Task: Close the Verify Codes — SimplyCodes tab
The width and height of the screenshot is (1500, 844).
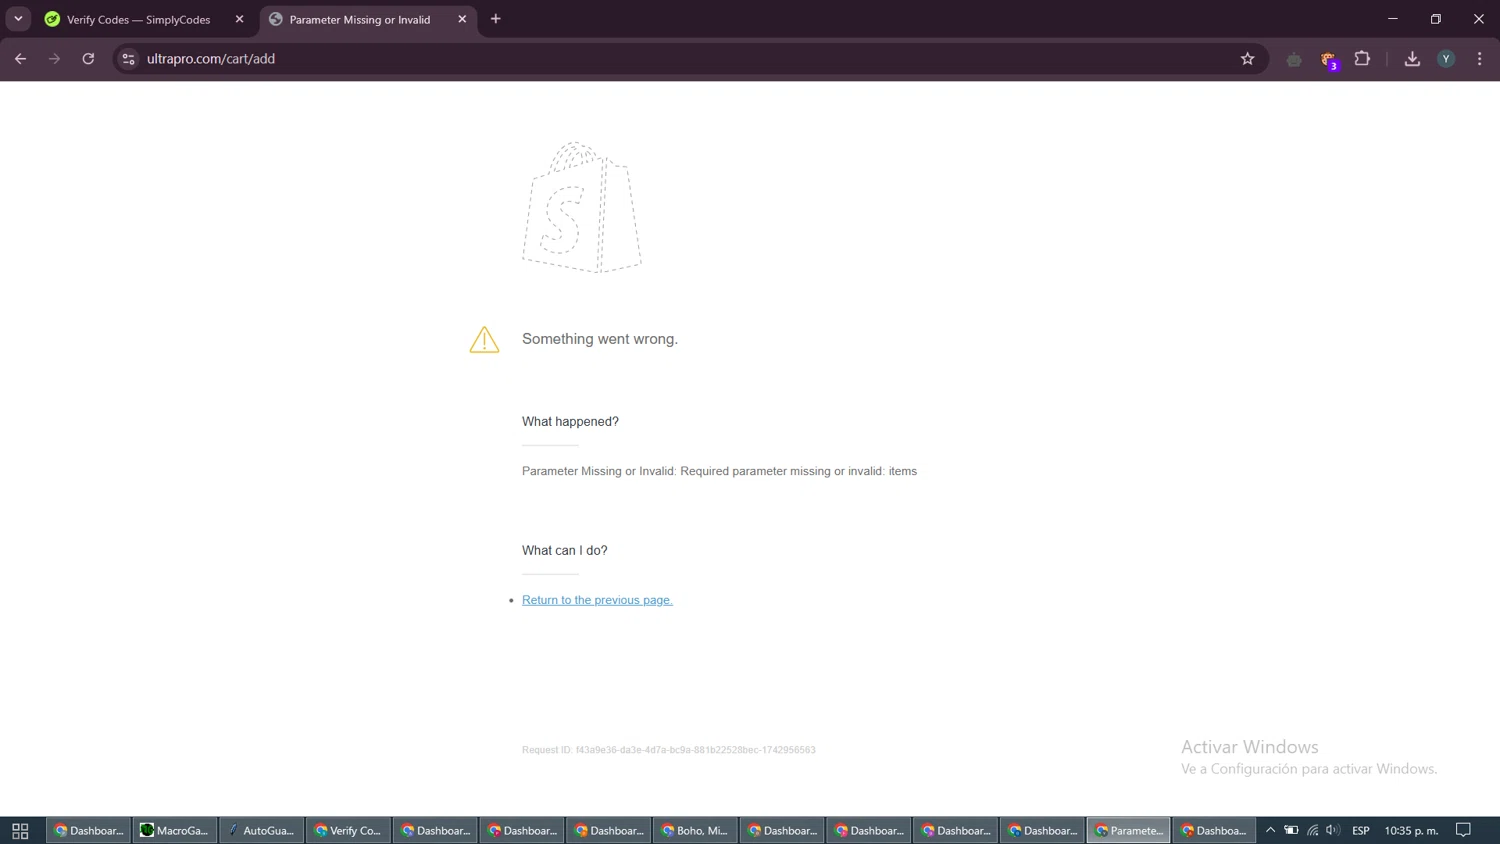Action: (239, 19)
